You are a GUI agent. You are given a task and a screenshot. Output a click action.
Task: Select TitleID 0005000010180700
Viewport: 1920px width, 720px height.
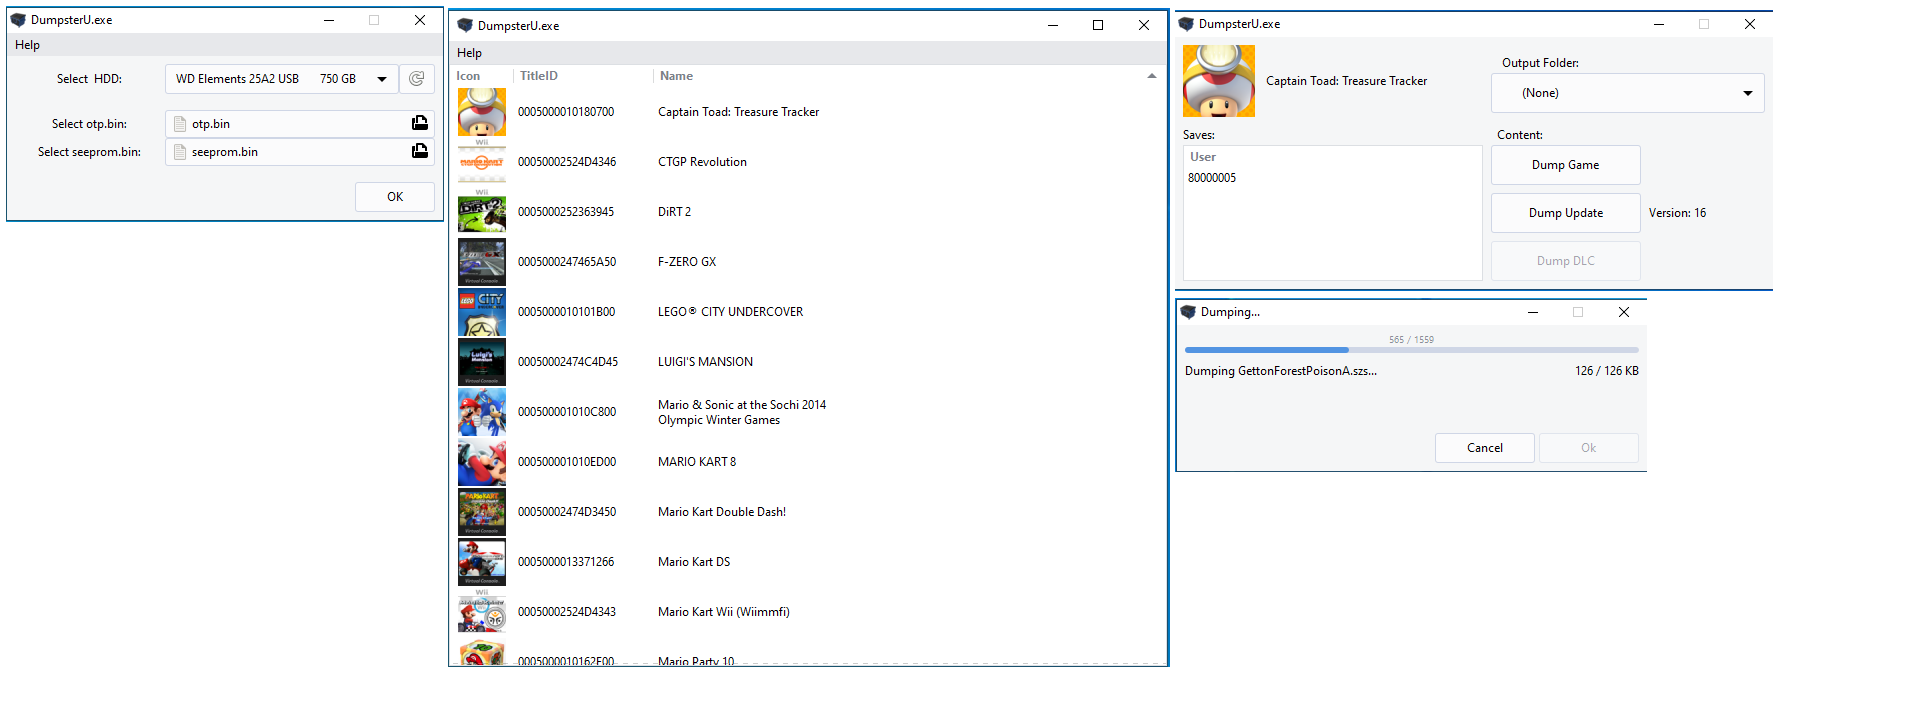(566, 112)
